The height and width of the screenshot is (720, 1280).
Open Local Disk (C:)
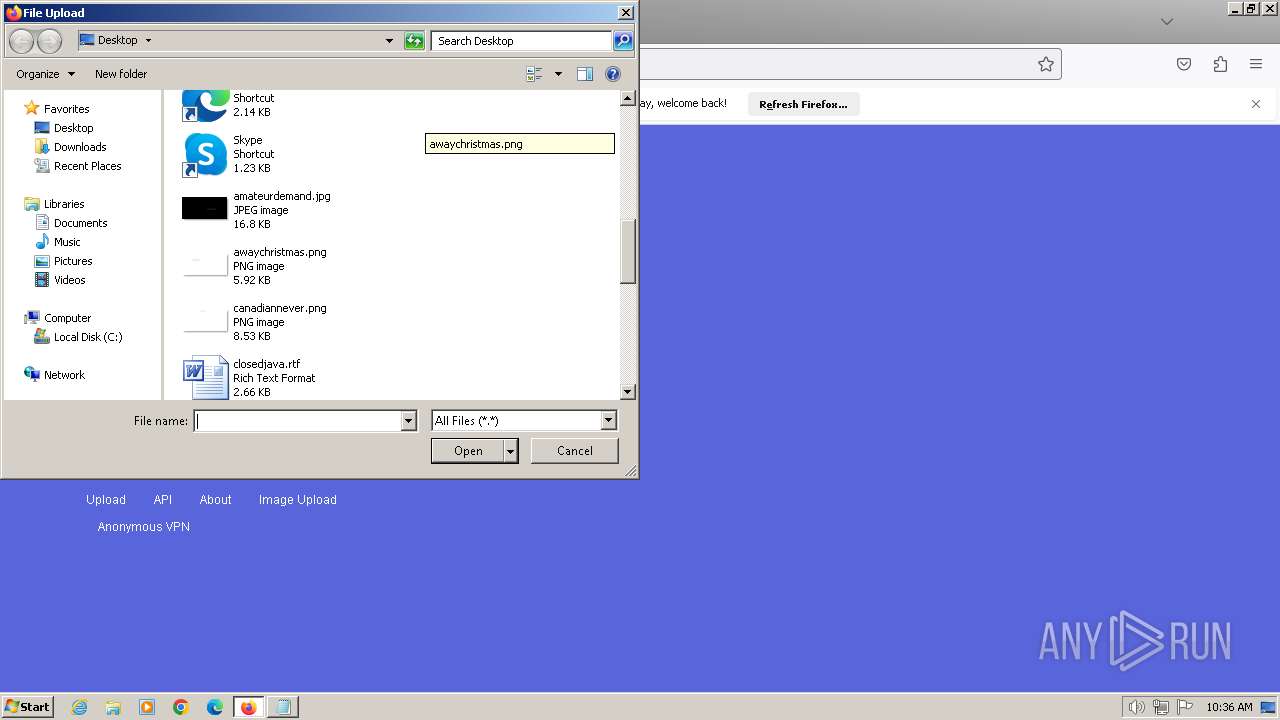[x=88, y=337]
